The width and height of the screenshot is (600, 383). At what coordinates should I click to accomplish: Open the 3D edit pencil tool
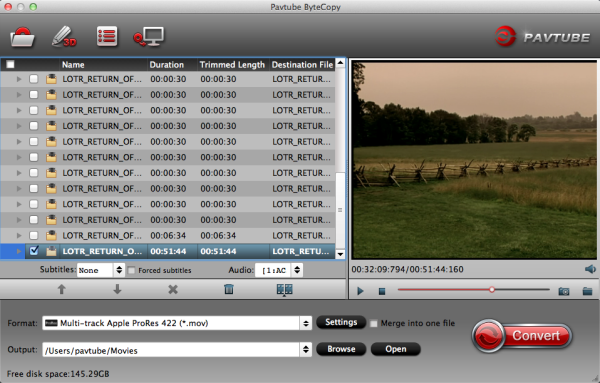coord(64,37)
